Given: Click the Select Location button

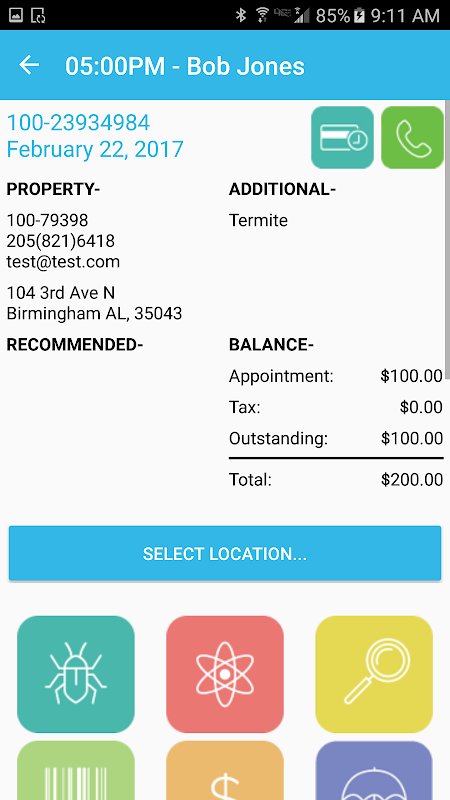Looking at the screenshot, I should (x=225, y=554).
